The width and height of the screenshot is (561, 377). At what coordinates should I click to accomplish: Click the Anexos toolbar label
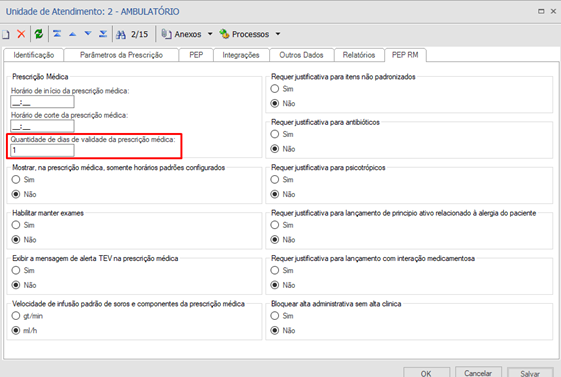(188, 34)
